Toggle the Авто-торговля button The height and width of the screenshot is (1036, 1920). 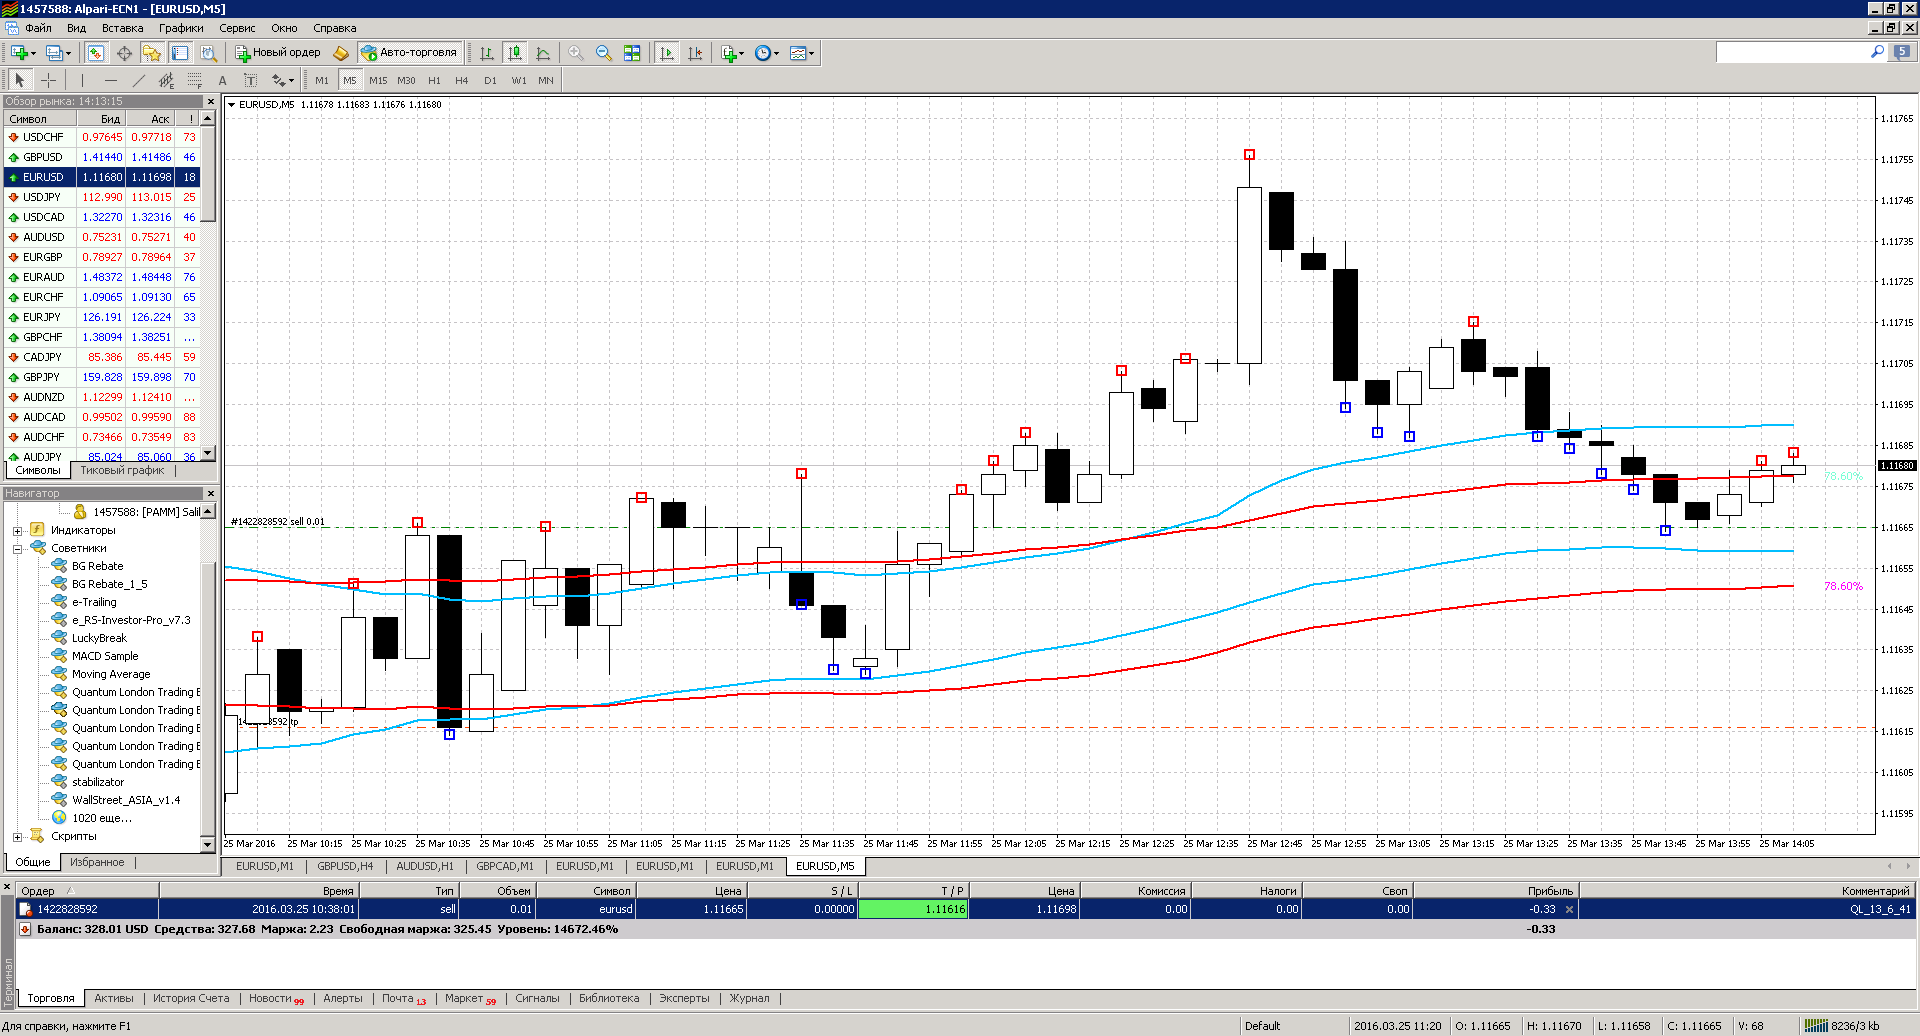pyautogui.click(x=410, y=53)
